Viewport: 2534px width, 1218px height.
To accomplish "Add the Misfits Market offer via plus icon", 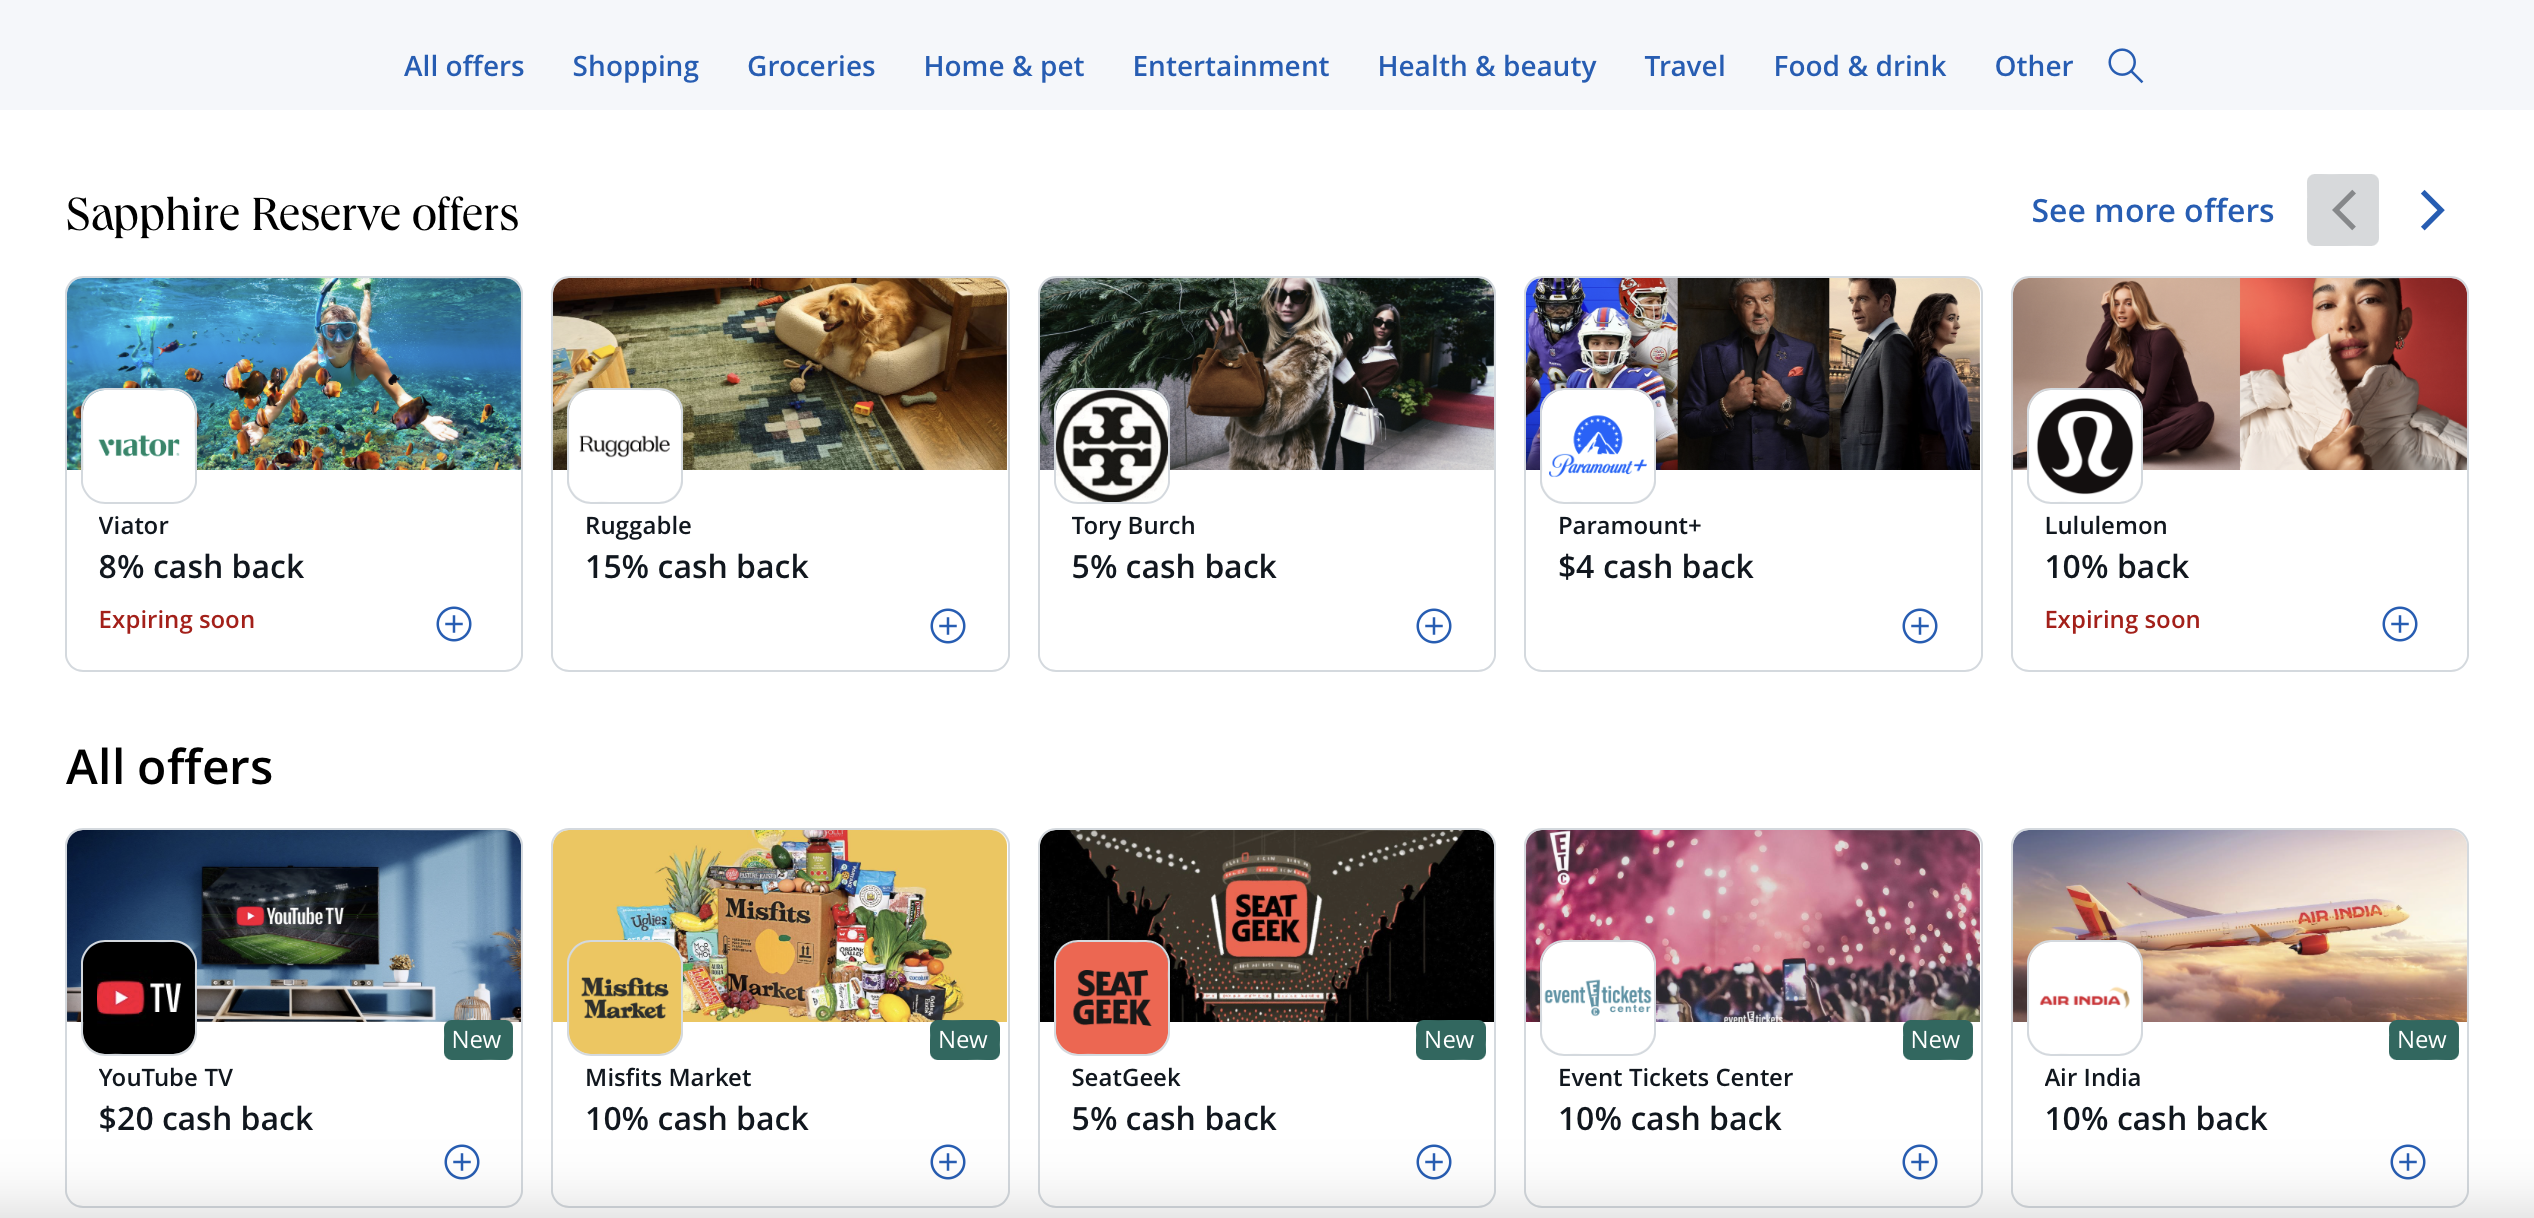I will point(948,1162).
